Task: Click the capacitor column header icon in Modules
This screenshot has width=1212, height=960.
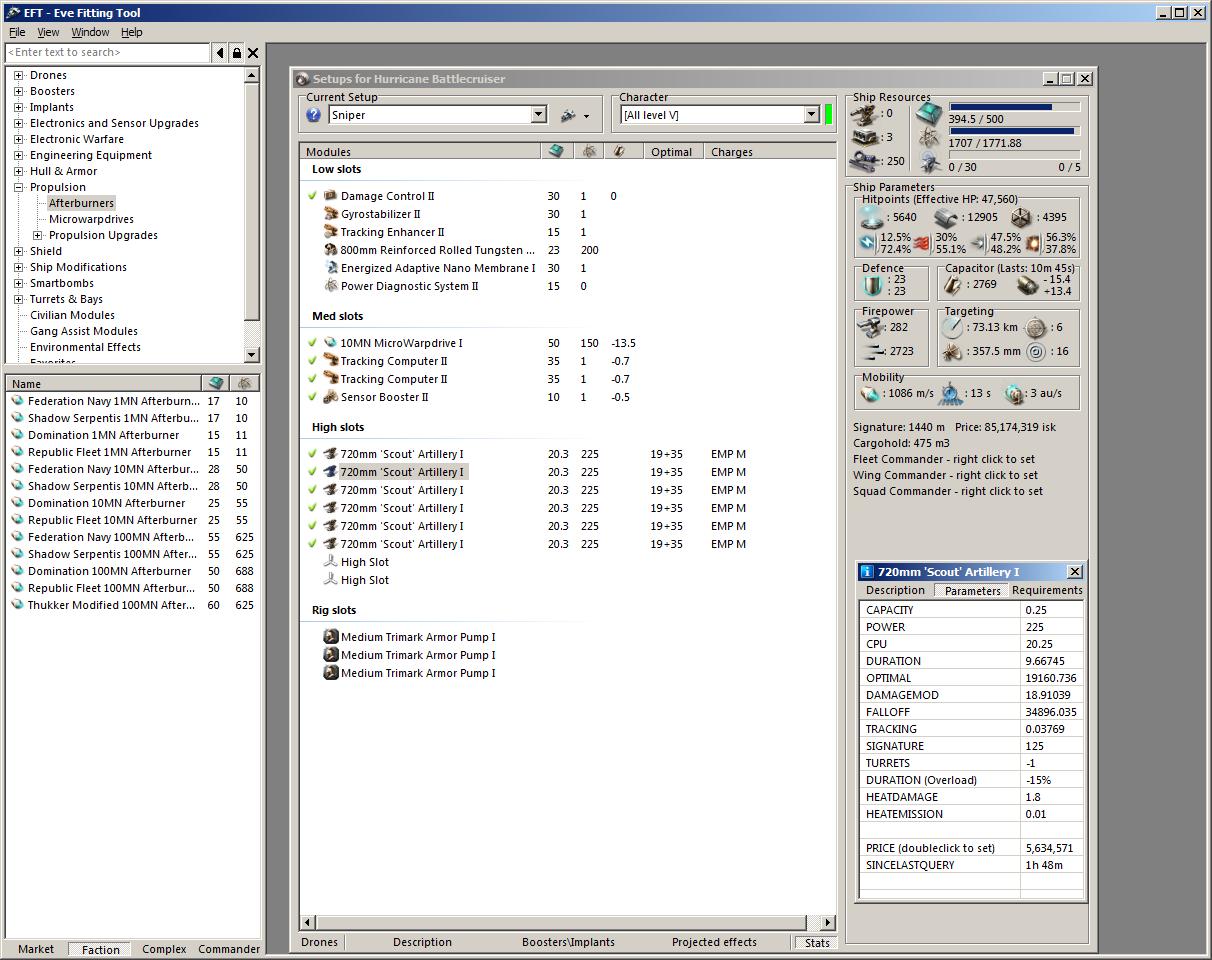Action: coord(620,152)
